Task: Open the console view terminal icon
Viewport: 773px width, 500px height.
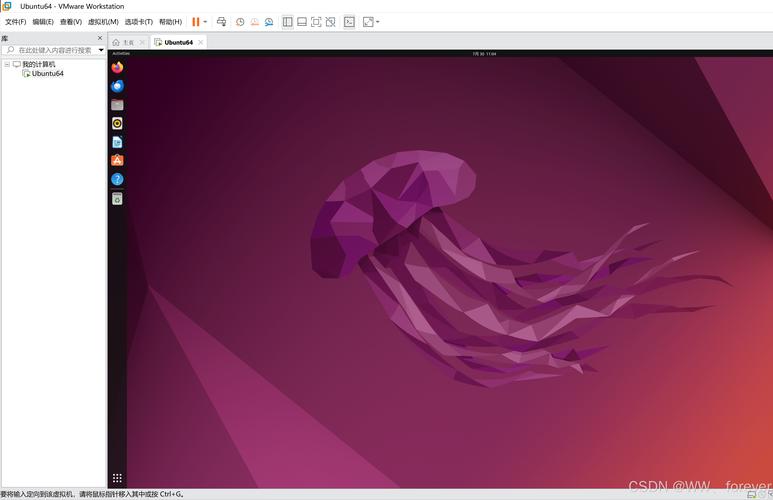Action: [x=349, y=21]
